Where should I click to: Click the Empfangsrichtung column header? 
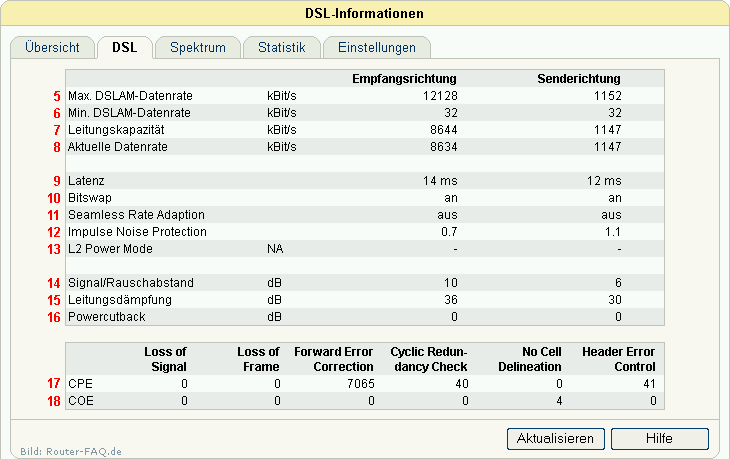[404, 79]
